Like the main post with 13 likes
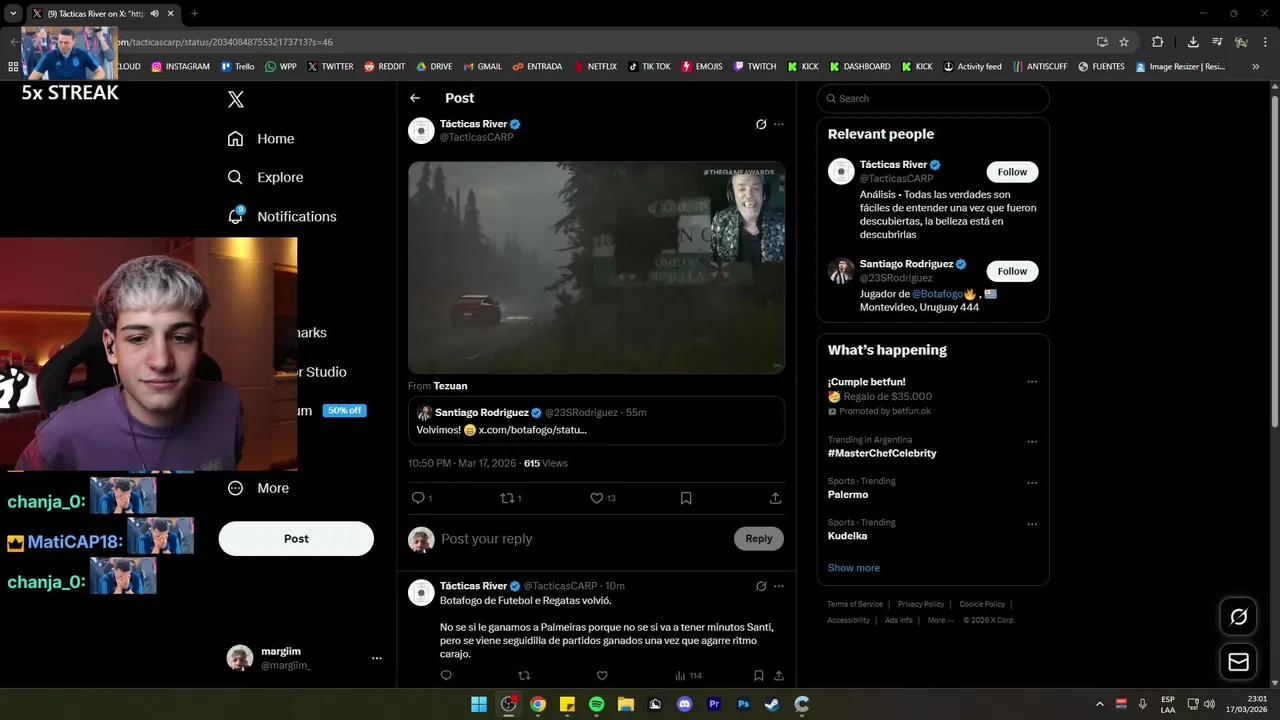 coord(602,498)
